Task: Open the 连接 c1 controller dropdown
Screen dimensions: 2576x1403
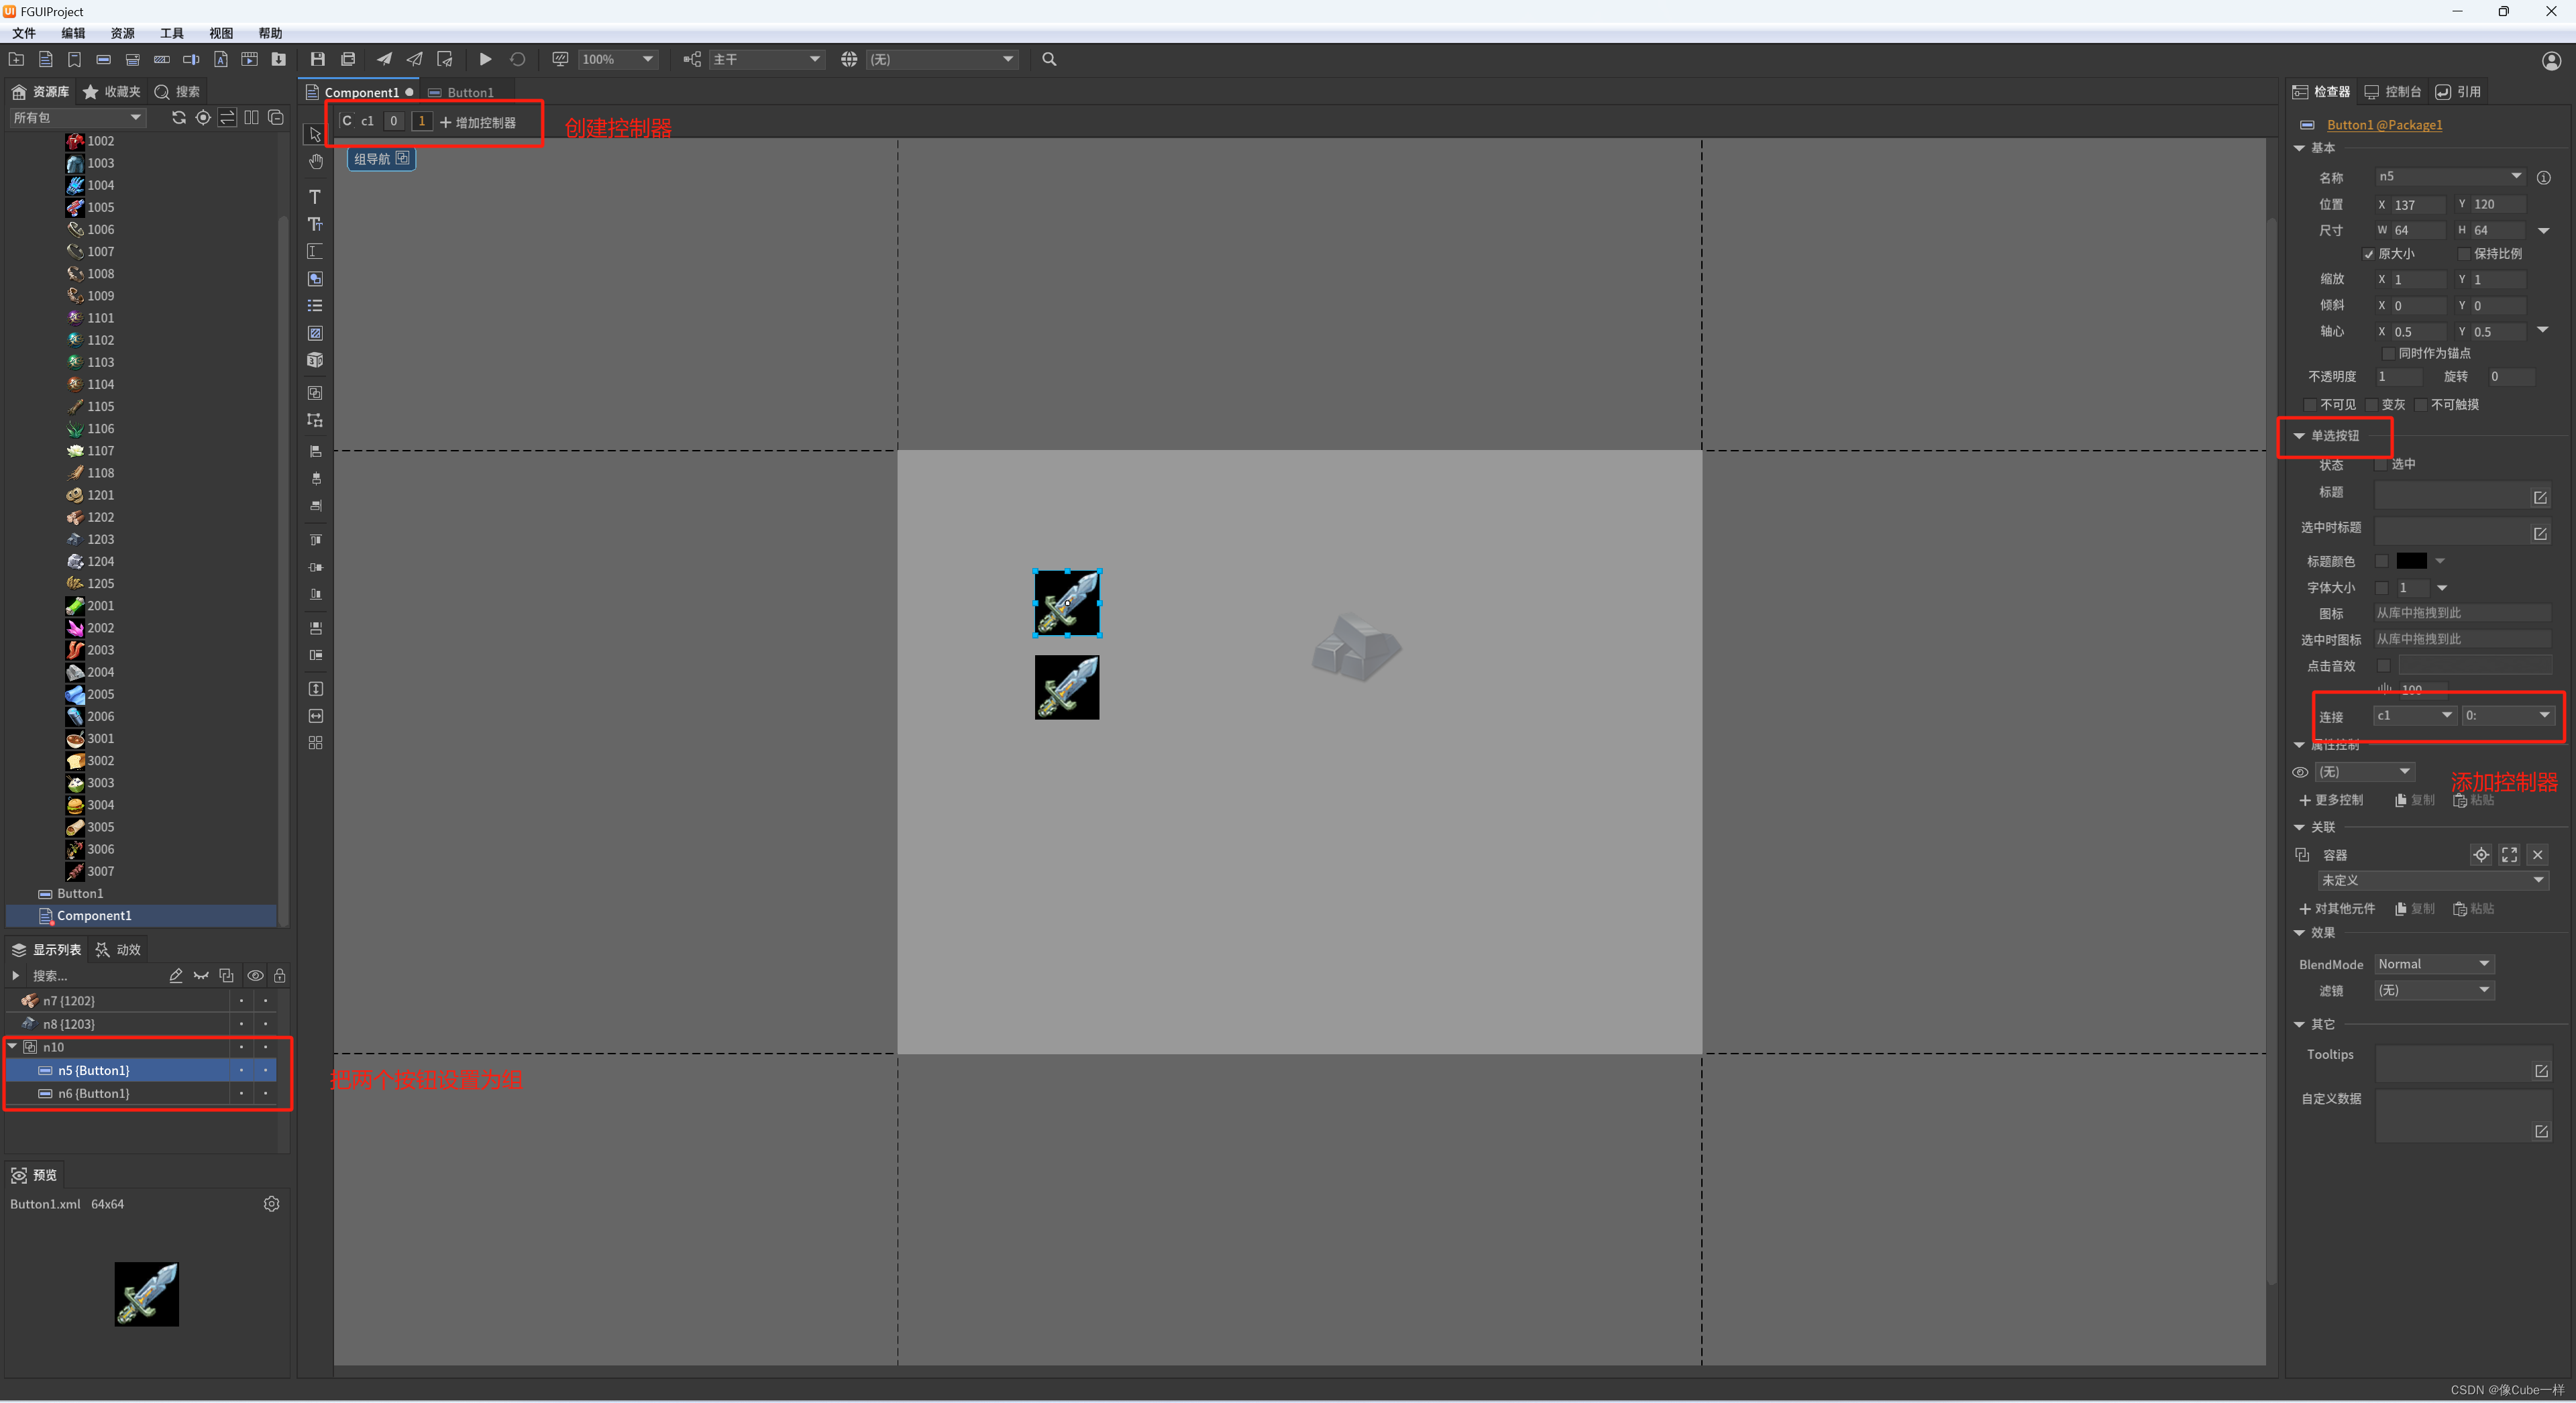Action: point(2414,715)
